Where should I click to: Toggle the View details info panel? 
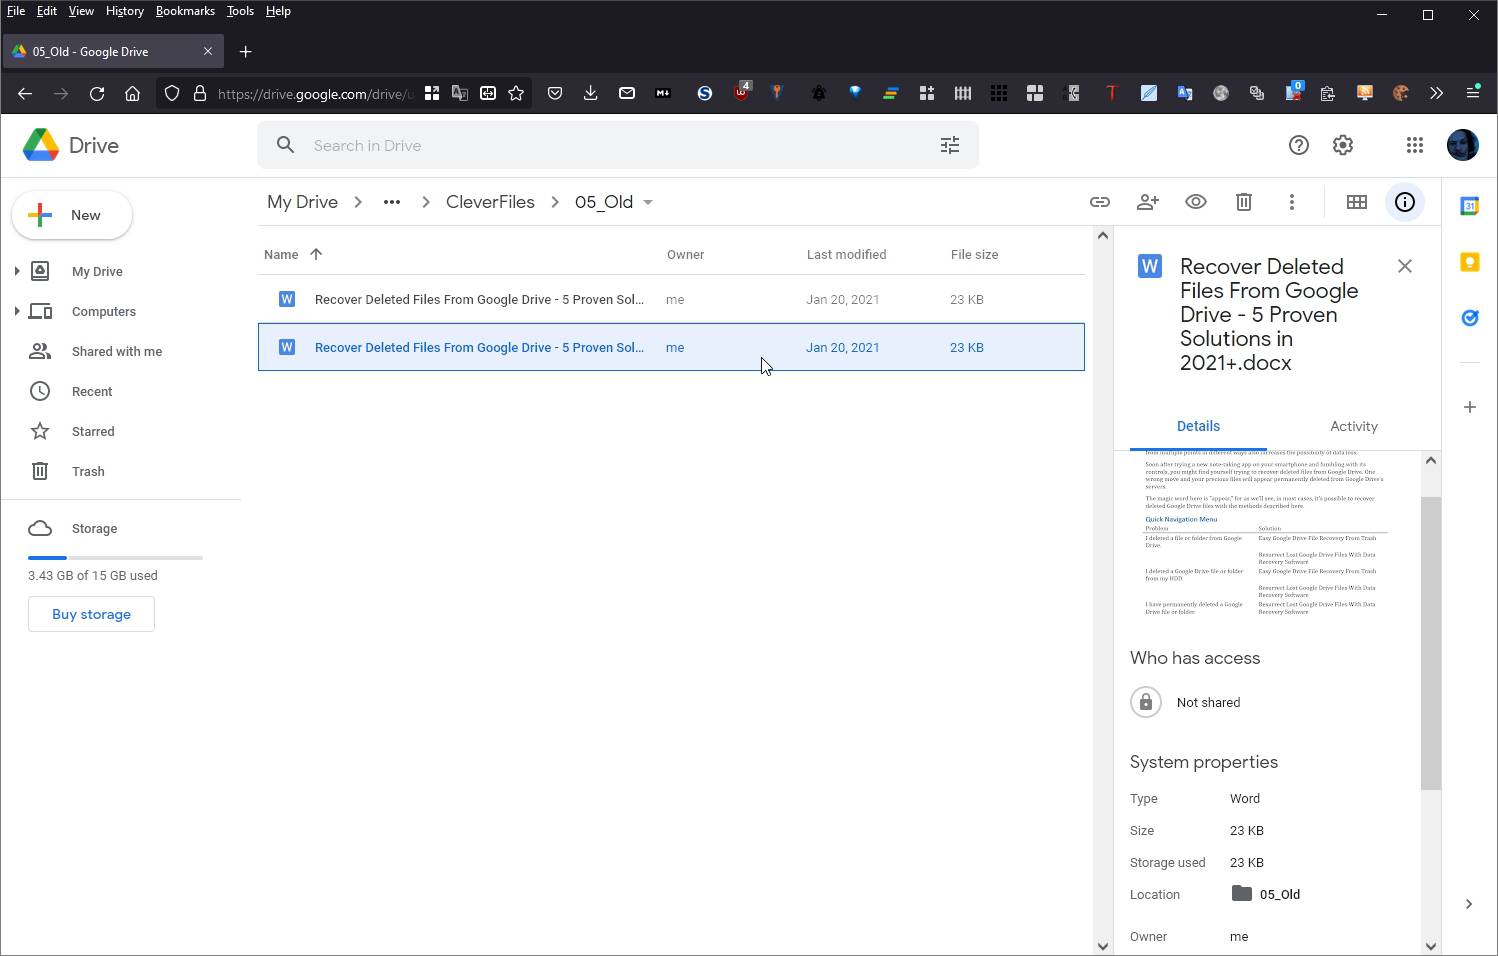pyautogui.click(x=1404, y=202)
